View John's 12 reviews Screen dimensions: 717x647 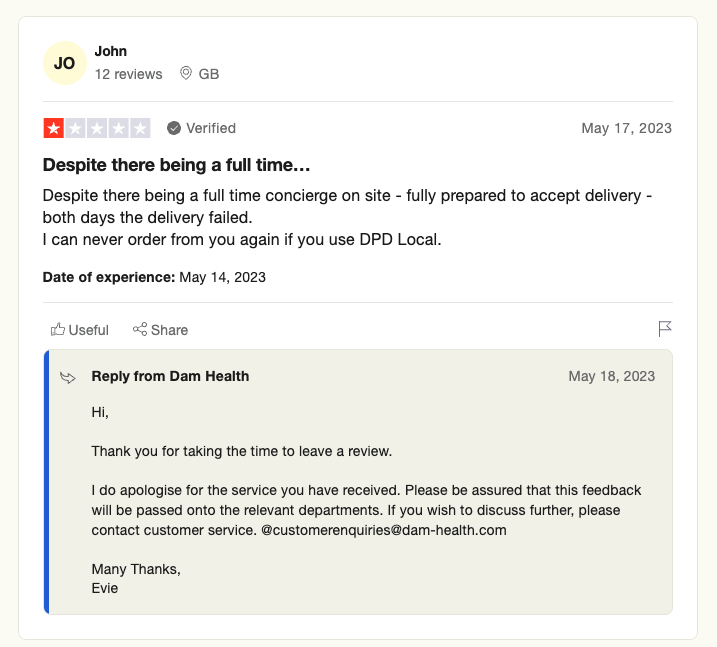128,74
